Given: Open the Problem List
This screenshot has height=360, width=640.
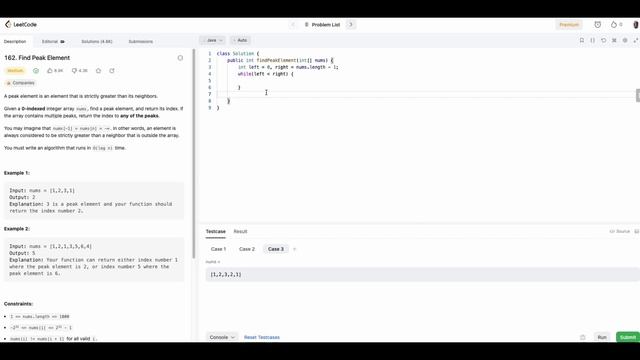Looking at the screenshot, I should (x=322, y=24).
